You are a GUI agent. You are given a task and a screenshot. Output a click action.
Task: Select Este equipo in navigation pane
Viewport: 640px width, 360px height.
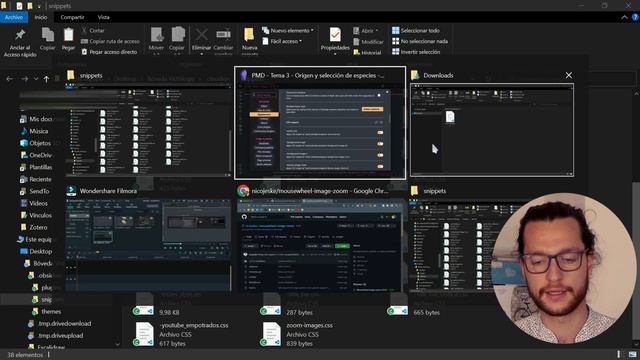click(34, 239)
